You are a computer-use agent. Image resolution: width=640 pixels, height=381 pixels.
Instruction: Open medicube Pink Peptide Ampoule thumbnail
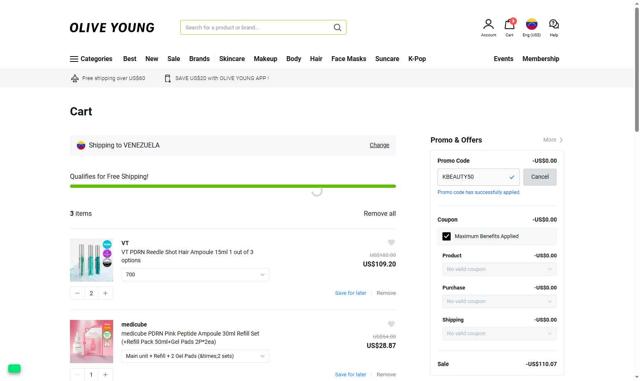pos(91,341)
